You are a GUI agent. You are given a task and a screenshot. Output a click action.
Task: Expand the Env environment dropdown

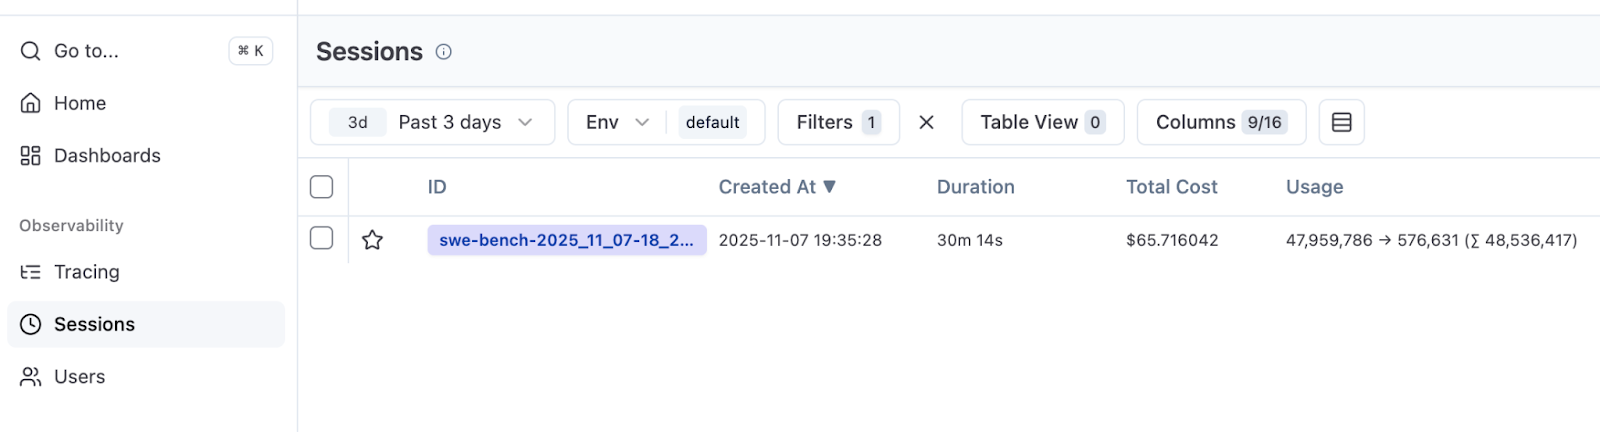click(x=618, y=122)
